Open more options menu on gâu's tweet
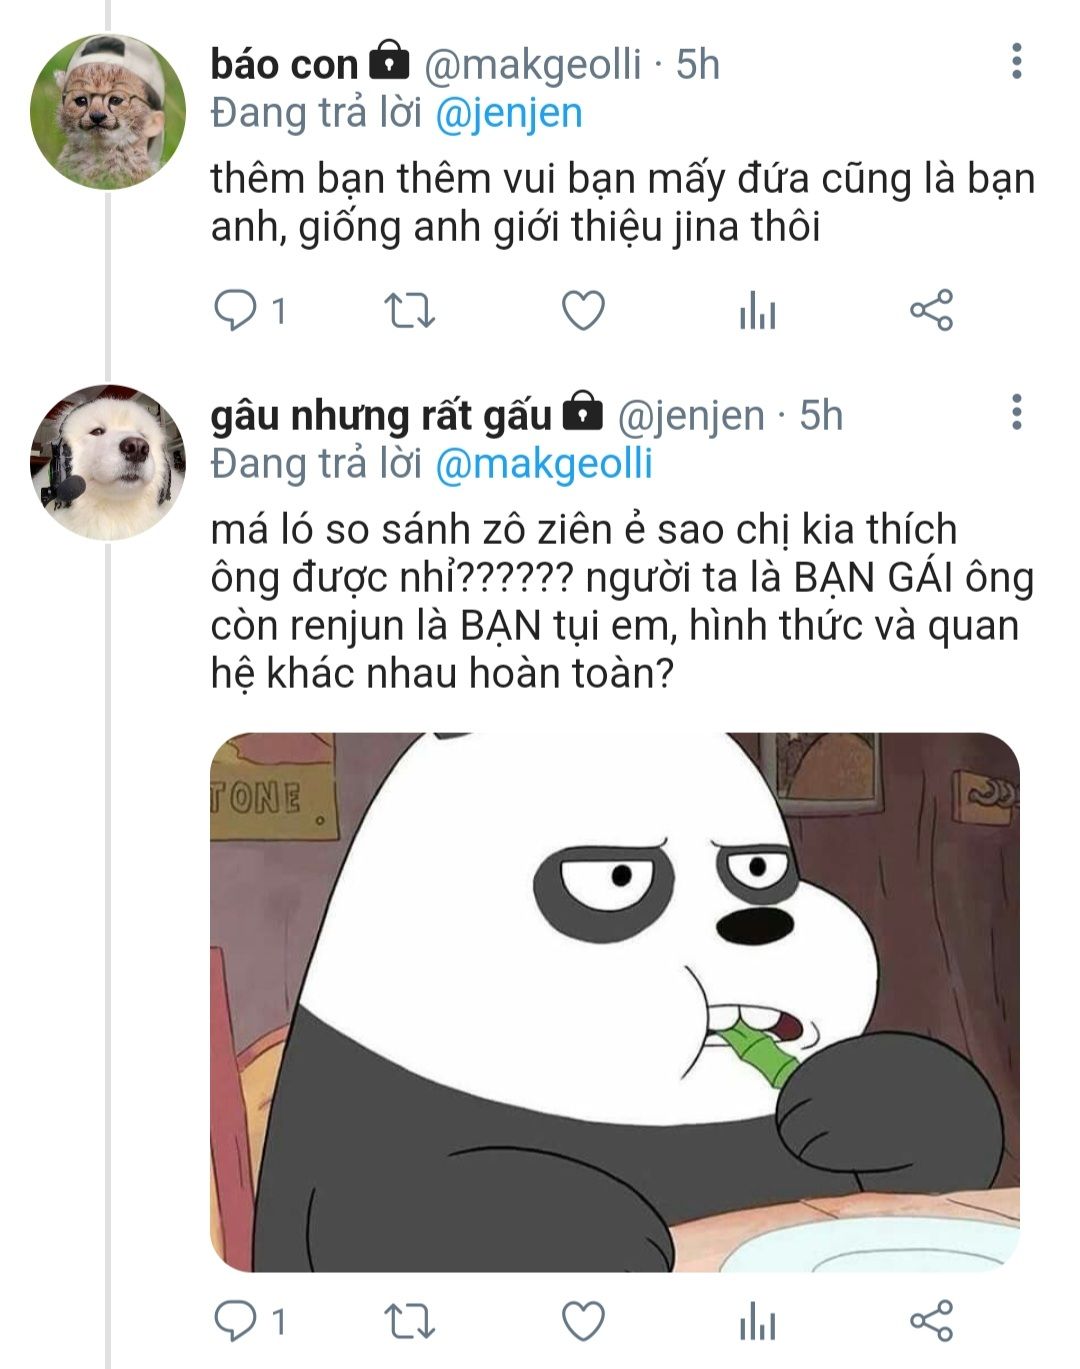The height and width of the screenshot is (1369, 1080). [x=1016, y=412]
